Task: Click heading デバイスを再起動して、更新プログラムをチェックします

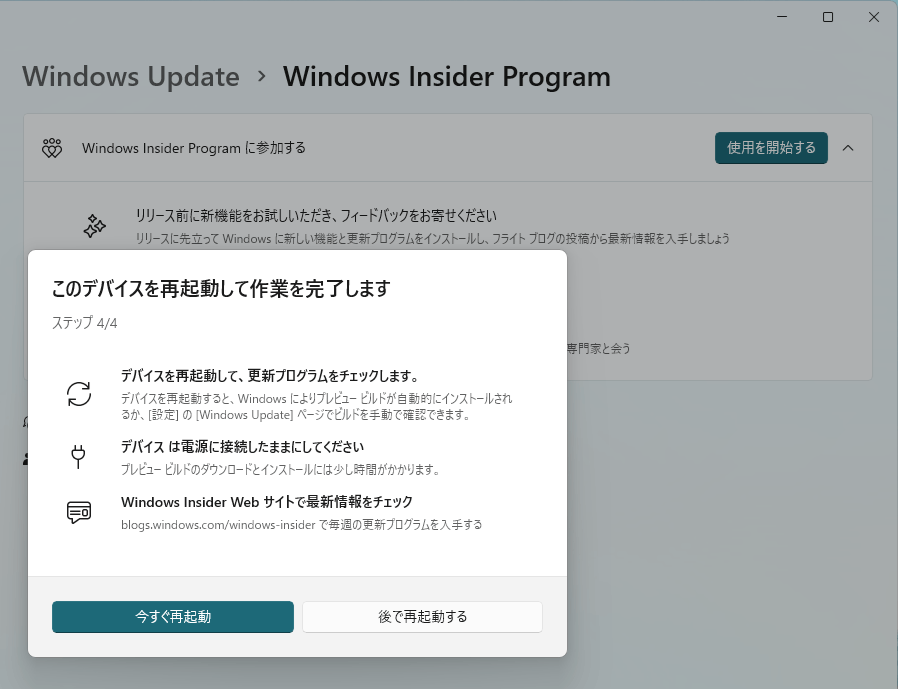Action: [x=270, y=376]
